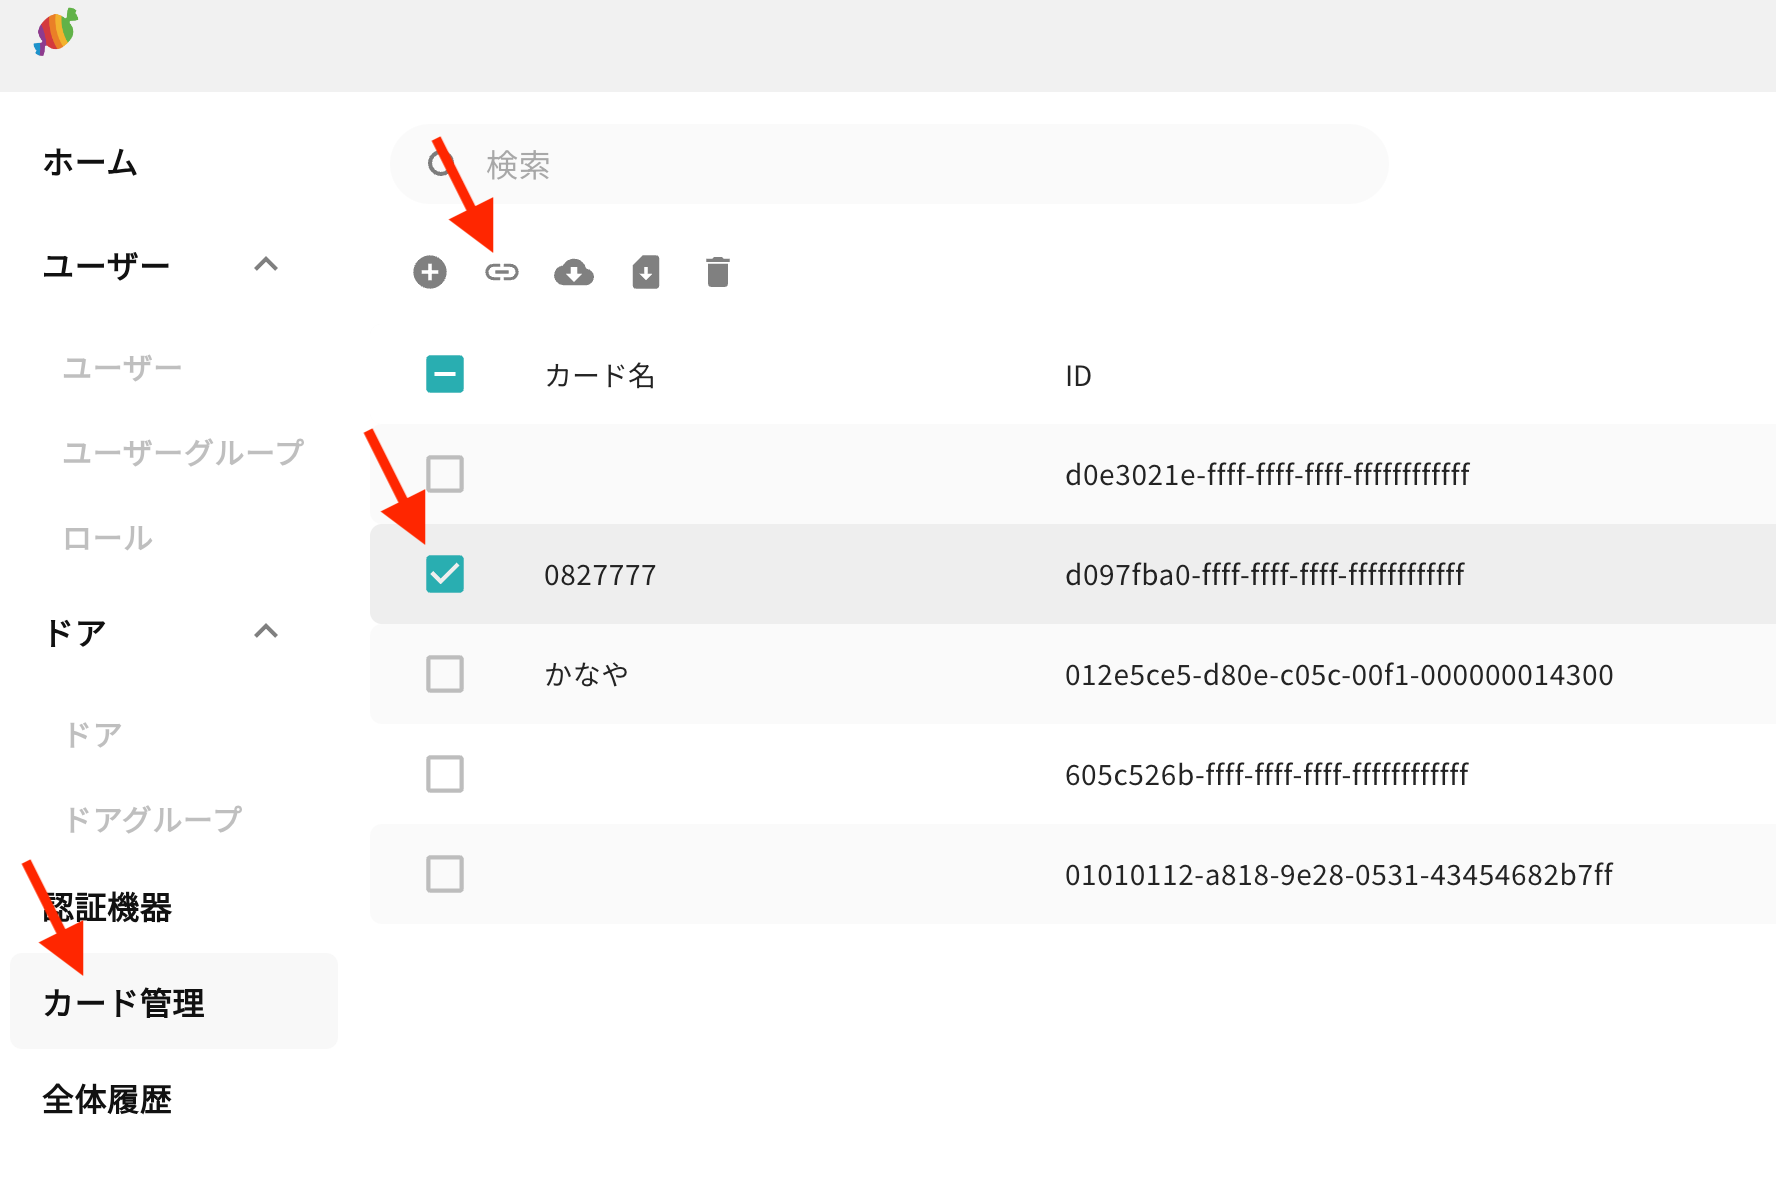Uncheck the 0827777 card checkbox
This screenshot has height=1190, width=1776.
point(445,574)
